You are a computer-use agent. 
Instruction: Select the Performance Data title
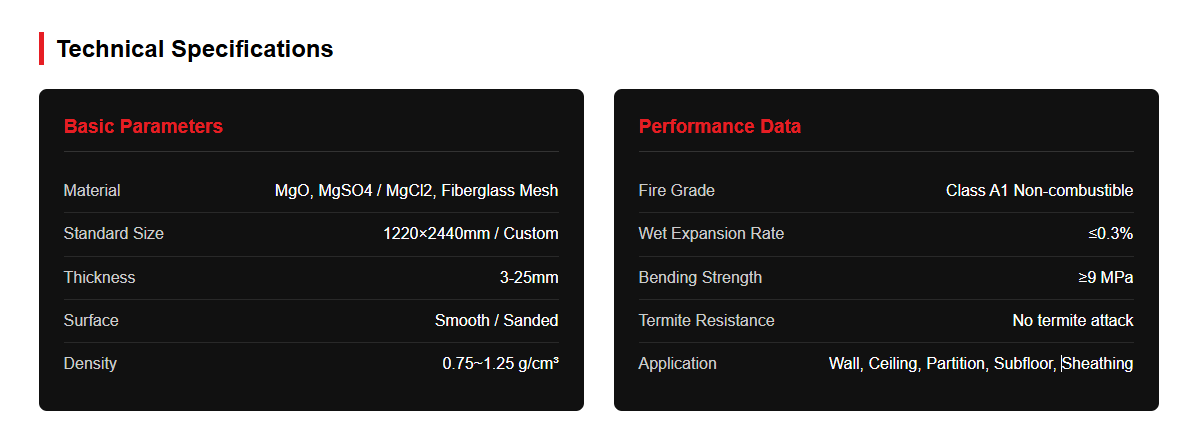pyautogui.click(x=720, y=127)
